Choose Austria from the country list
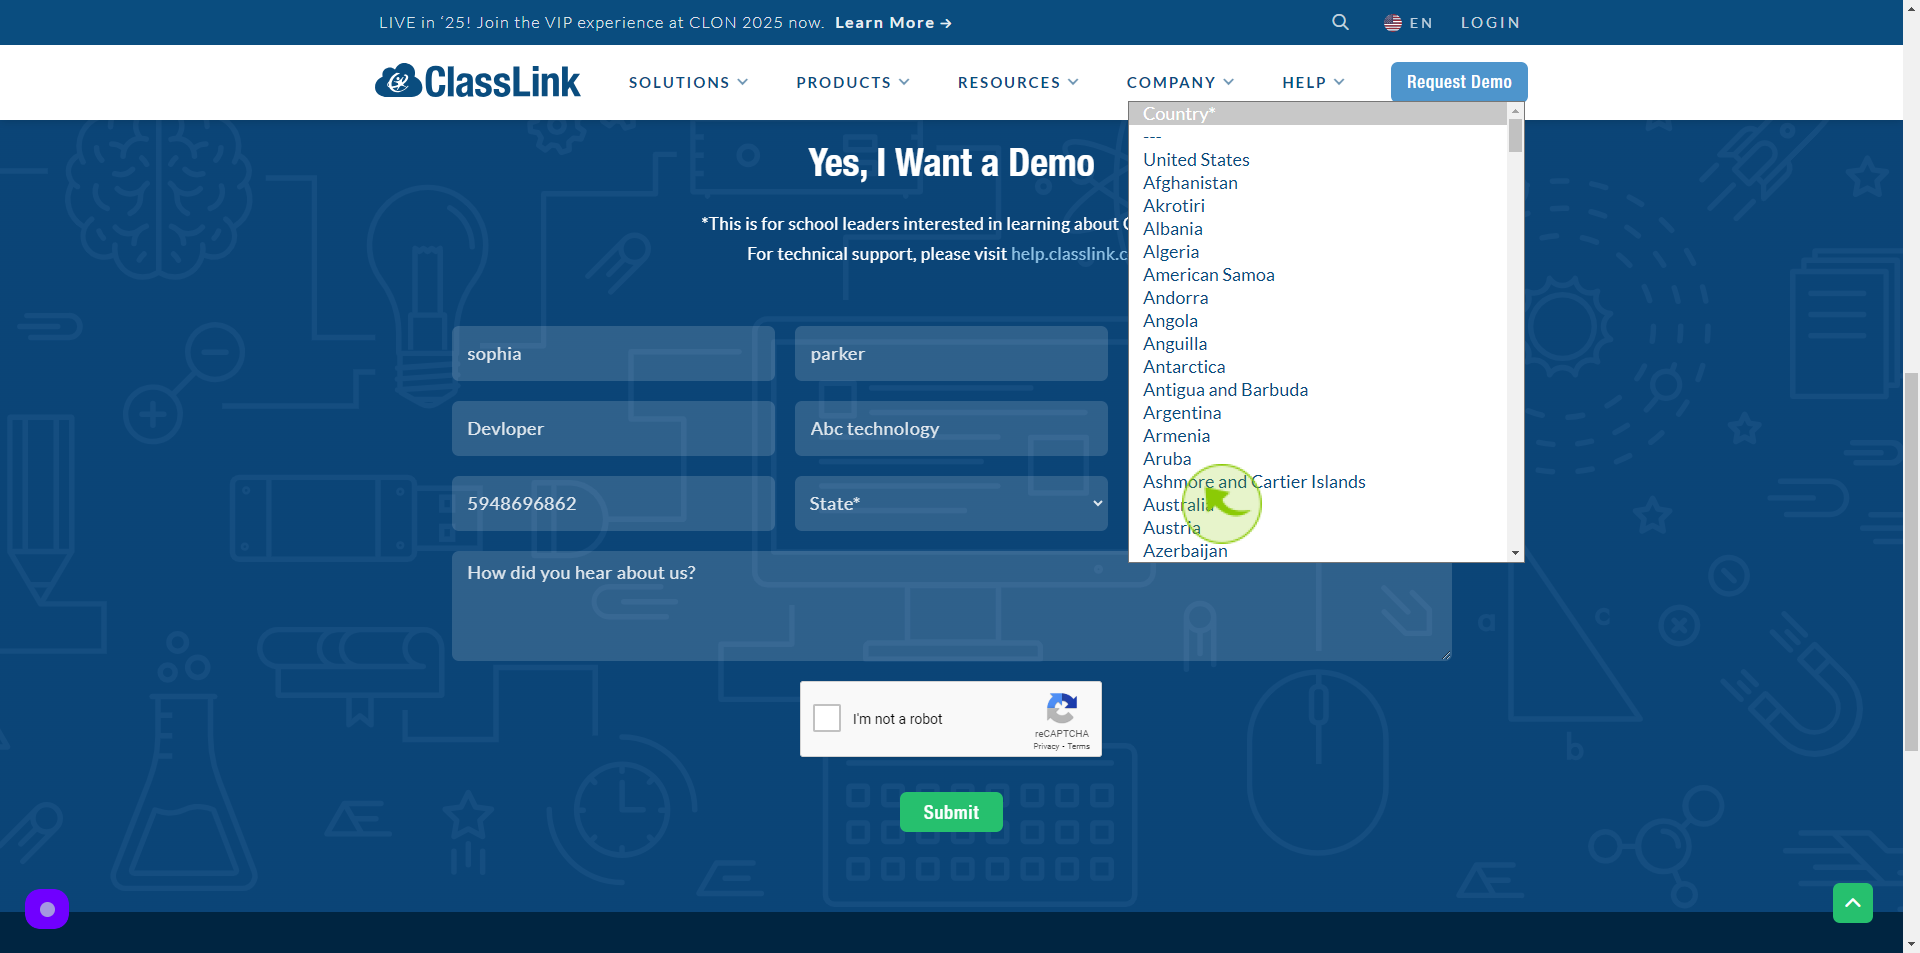1920x953 pixels. click(1318, 528)
